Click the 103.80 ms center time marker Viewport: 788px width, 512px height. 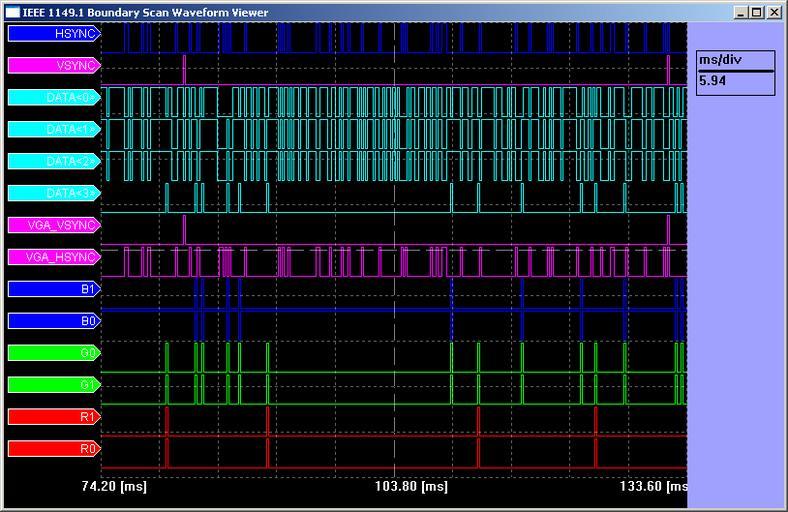tap(396, 487)
